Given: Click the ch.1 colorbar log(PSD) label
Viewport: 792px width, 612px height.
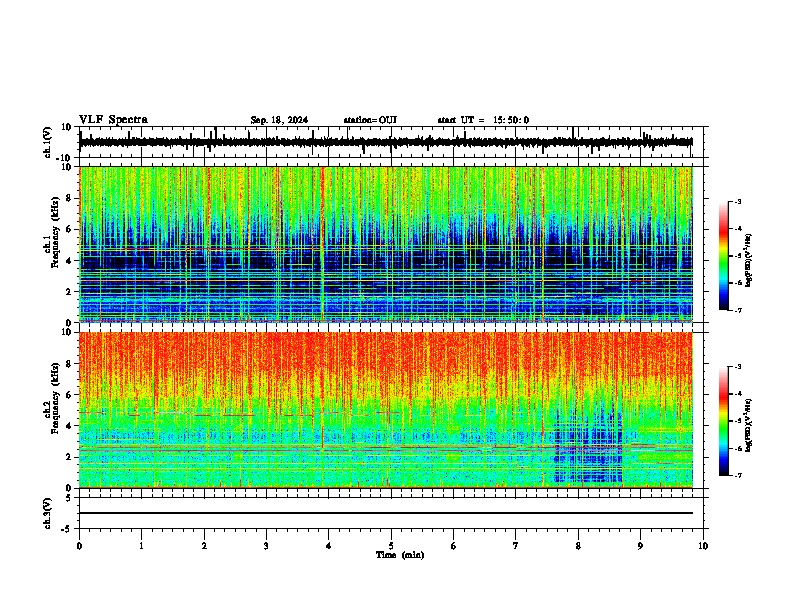Looking at the screenshot, I should [x=749, y=261].
